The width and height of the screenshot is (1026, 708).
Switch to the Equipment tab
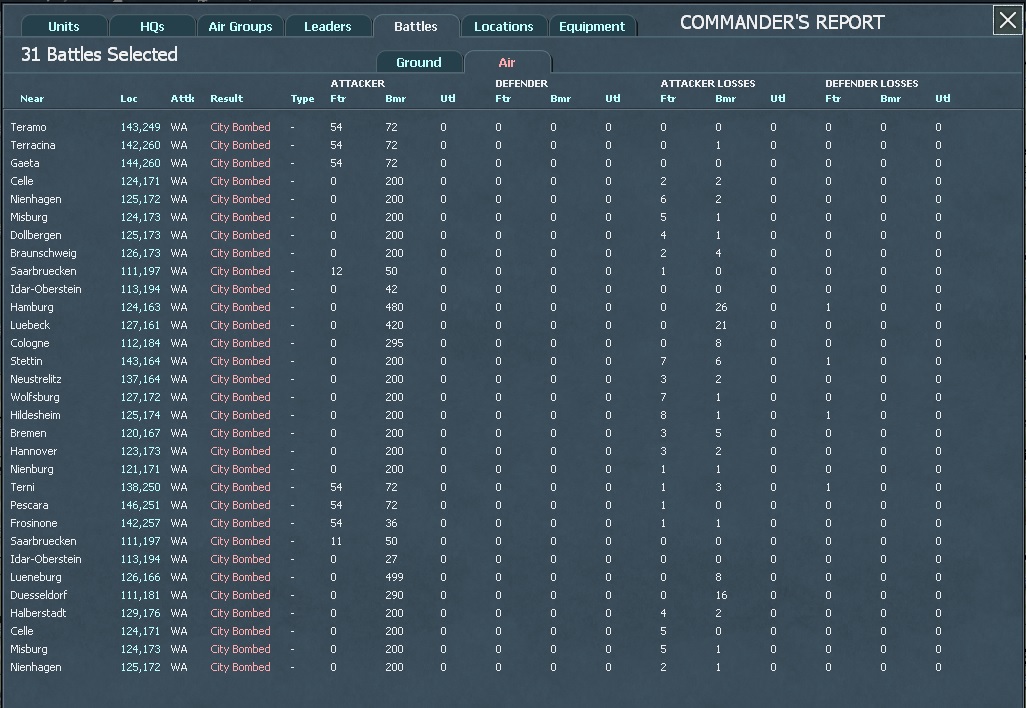point(592,26)
